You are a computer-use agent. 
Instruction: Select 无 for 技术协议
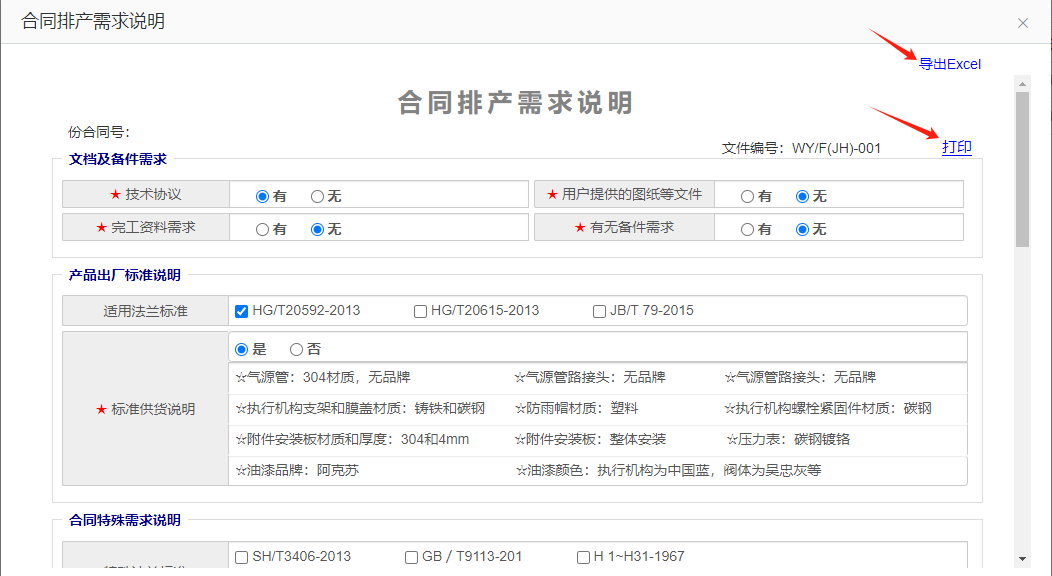click(x=317, y=197)
